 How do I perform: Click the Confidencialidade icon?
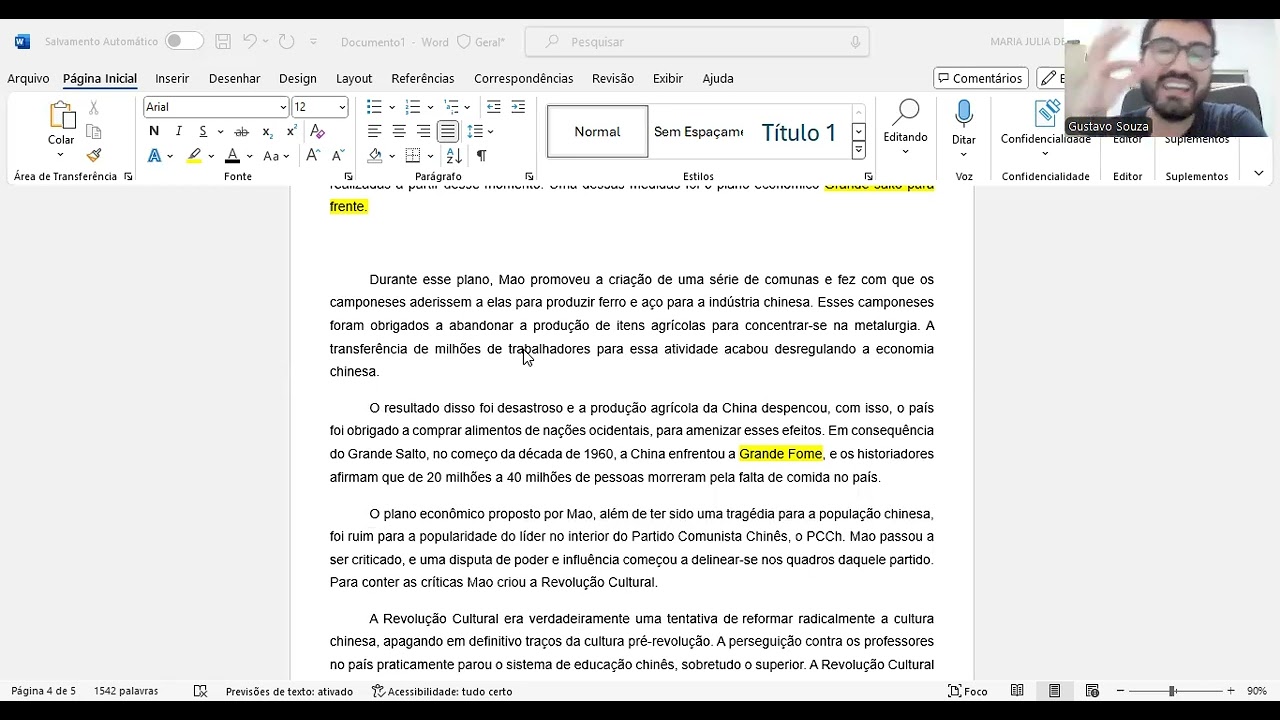tap(1046, 113)
